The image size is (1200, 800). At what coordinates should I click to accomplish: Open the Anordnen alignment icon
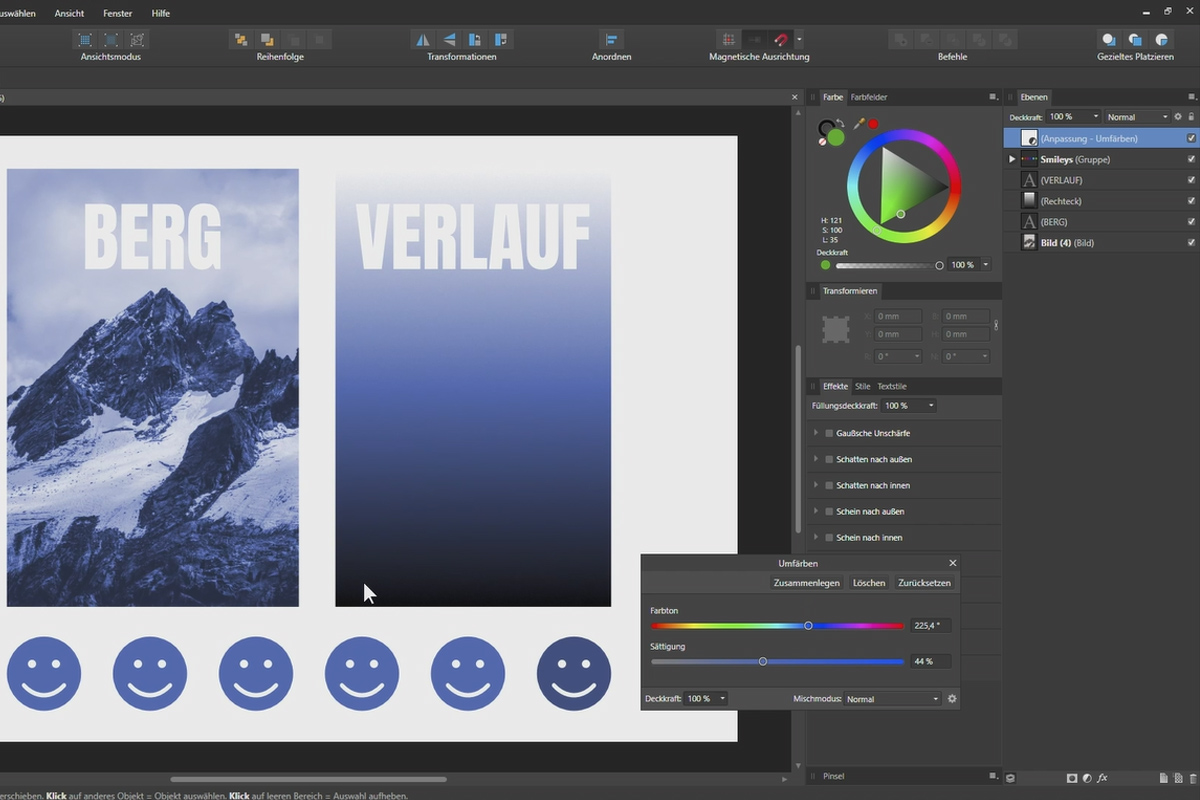pyautogui.click(x=611, y=39)
